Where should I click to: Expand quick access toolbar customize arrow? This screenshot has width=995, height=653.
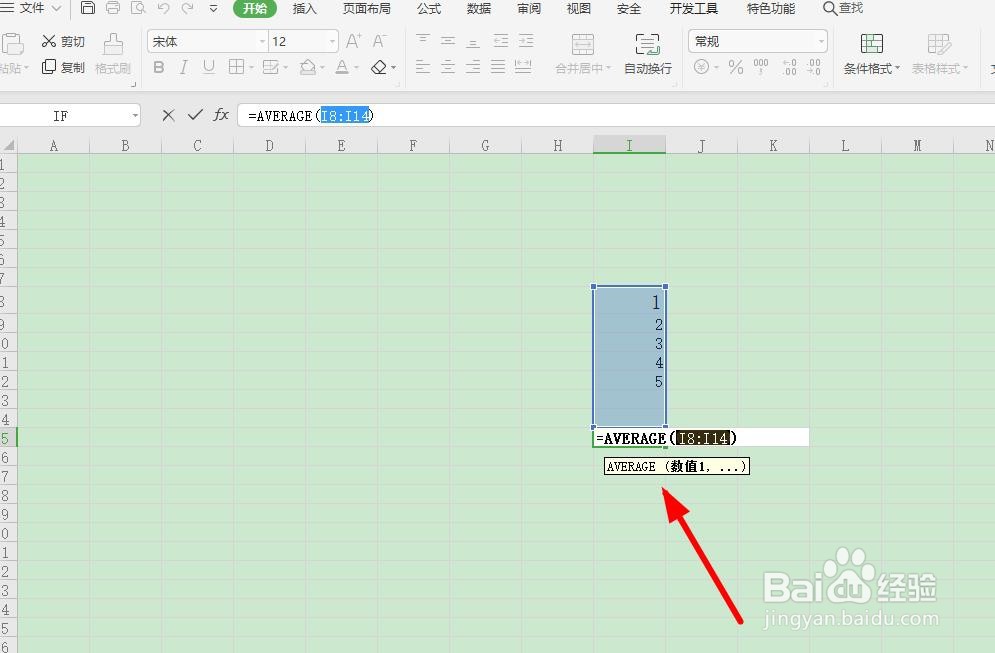(x=213, y=9)
